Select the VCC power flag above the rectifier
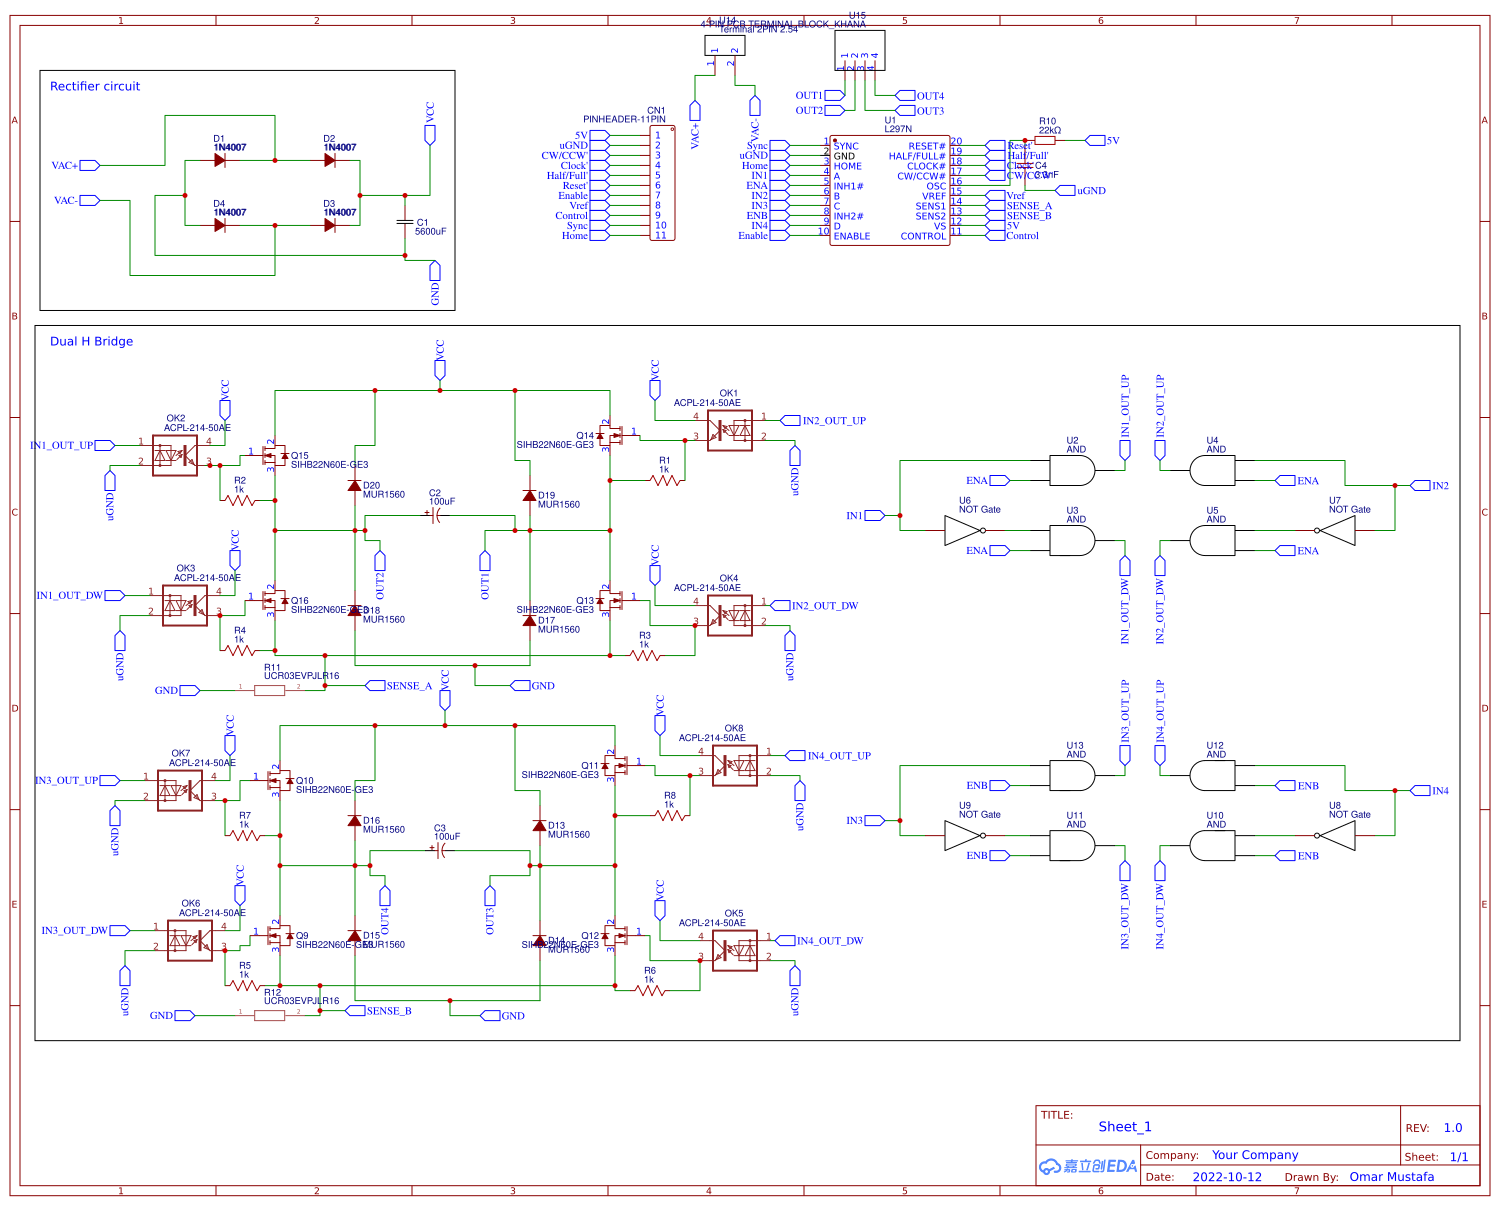Viewport: 1500px width, 1206px height. pyautogui.click(x=430, y=136)
